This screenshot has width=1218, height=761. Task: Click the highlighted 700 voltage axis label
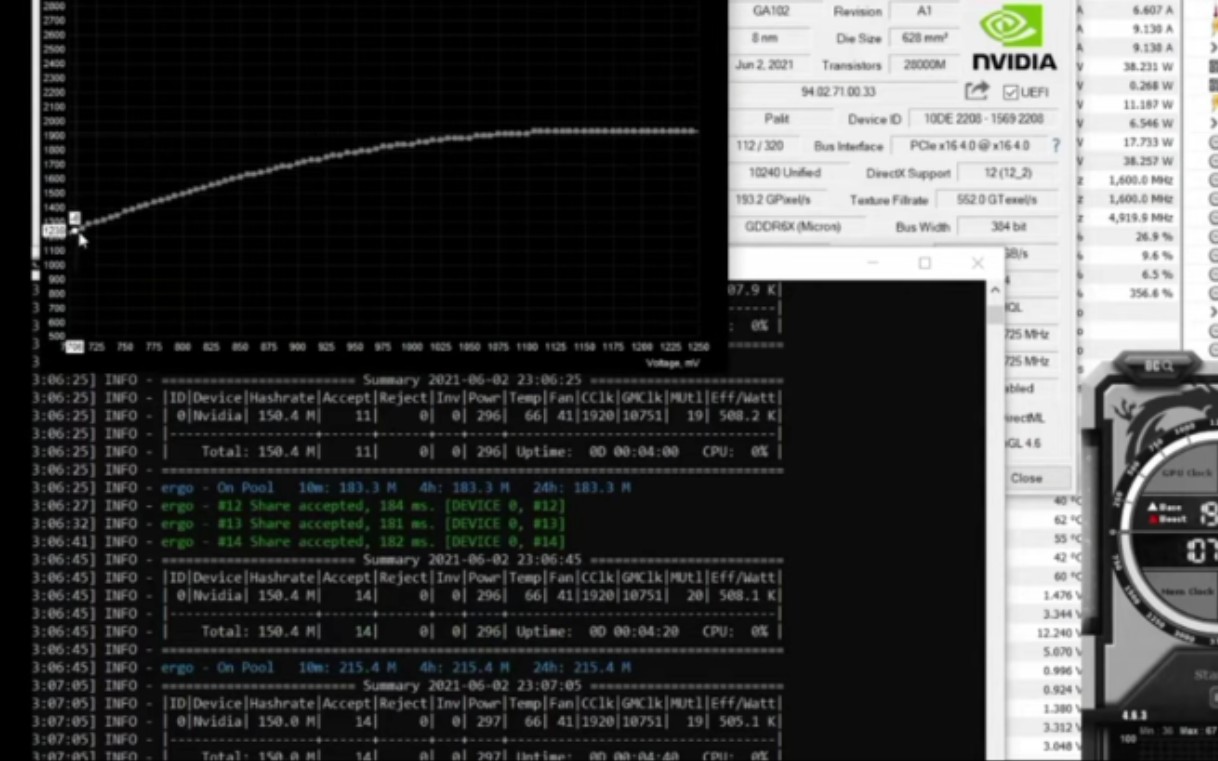click(73, 346)
